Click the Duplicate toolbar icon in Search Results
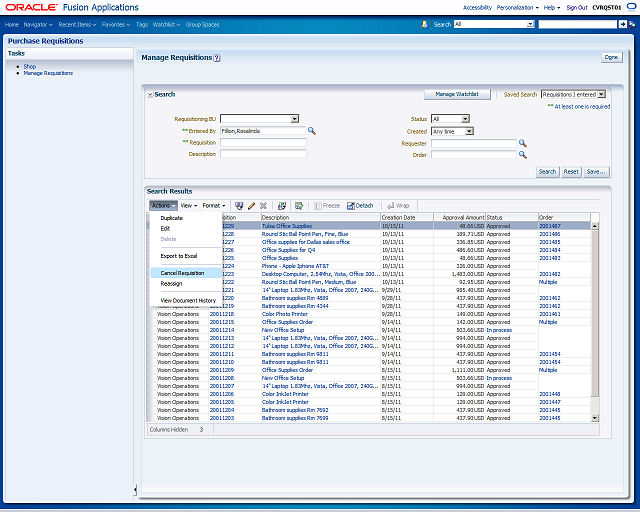This screenshot has width=640, height=512. tap(239, 206)
